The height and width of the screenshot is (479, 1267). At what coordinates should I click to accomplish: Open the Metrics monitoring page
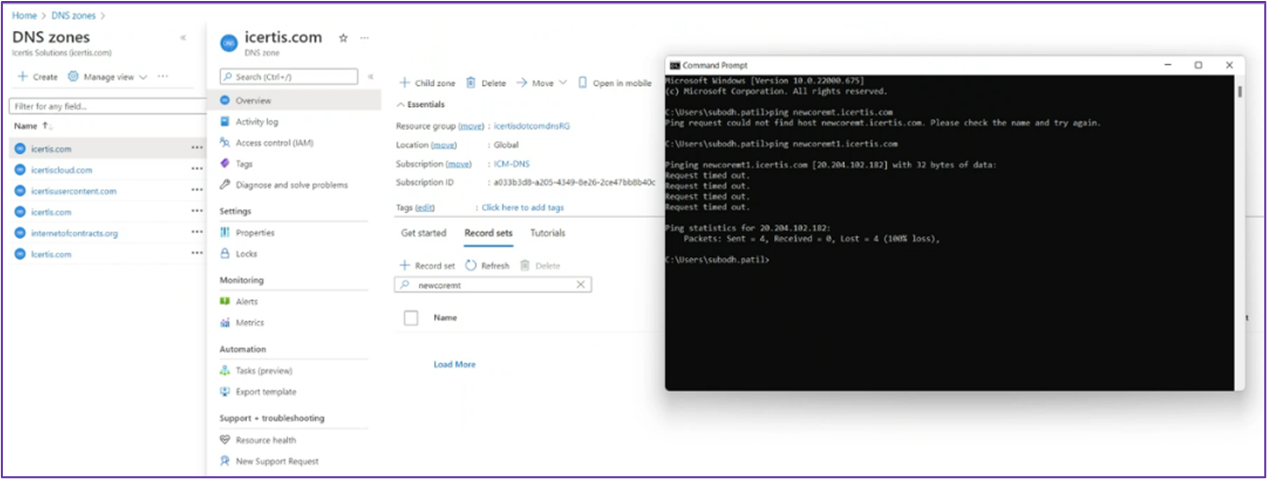(x=249, y=323)
